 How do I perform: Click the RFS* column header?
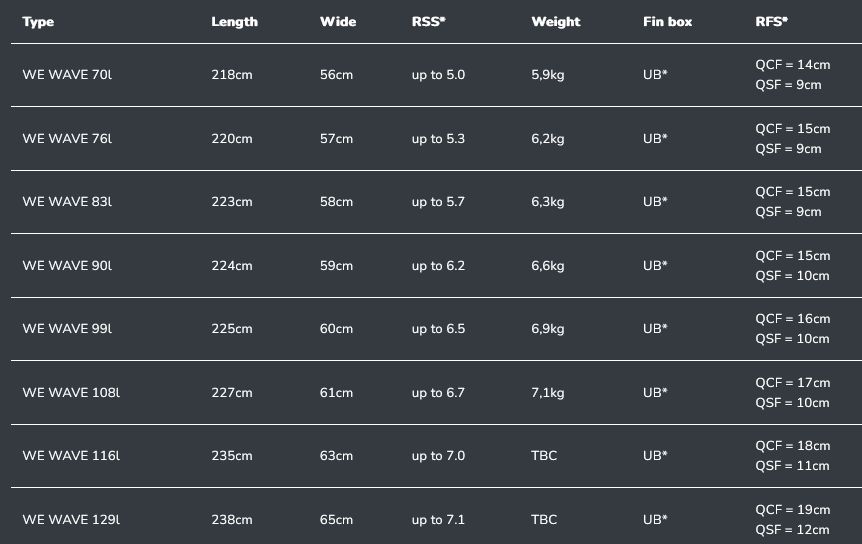[771, 21]
